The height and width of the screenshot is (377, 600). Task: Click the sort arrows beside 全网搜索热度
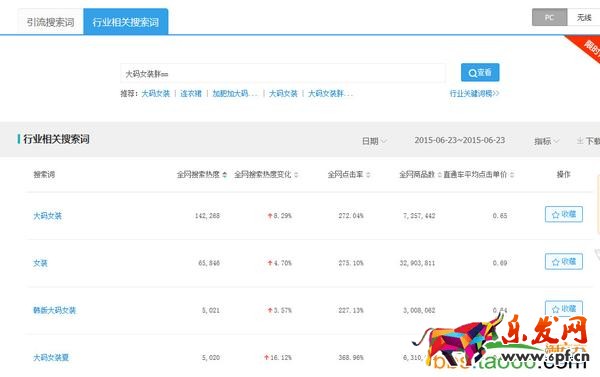(x=225, y=175)
